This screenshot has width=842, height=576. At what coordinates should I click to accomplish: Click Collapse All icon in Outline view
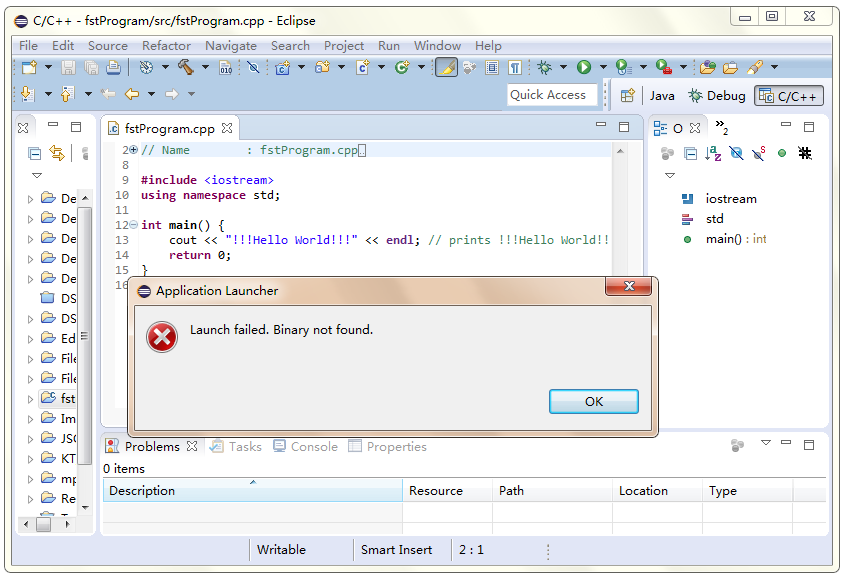tap(691, 154)
